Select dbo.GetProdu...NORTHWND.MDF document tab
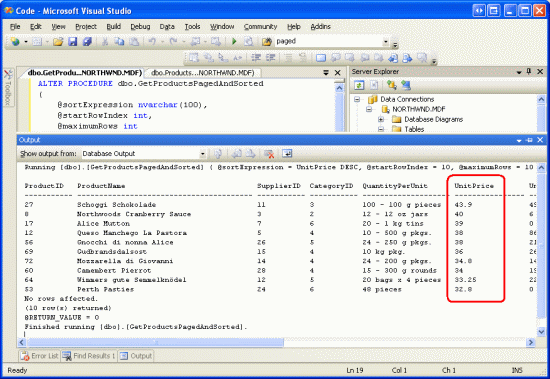550x379 pixels. tap(84, 73)
